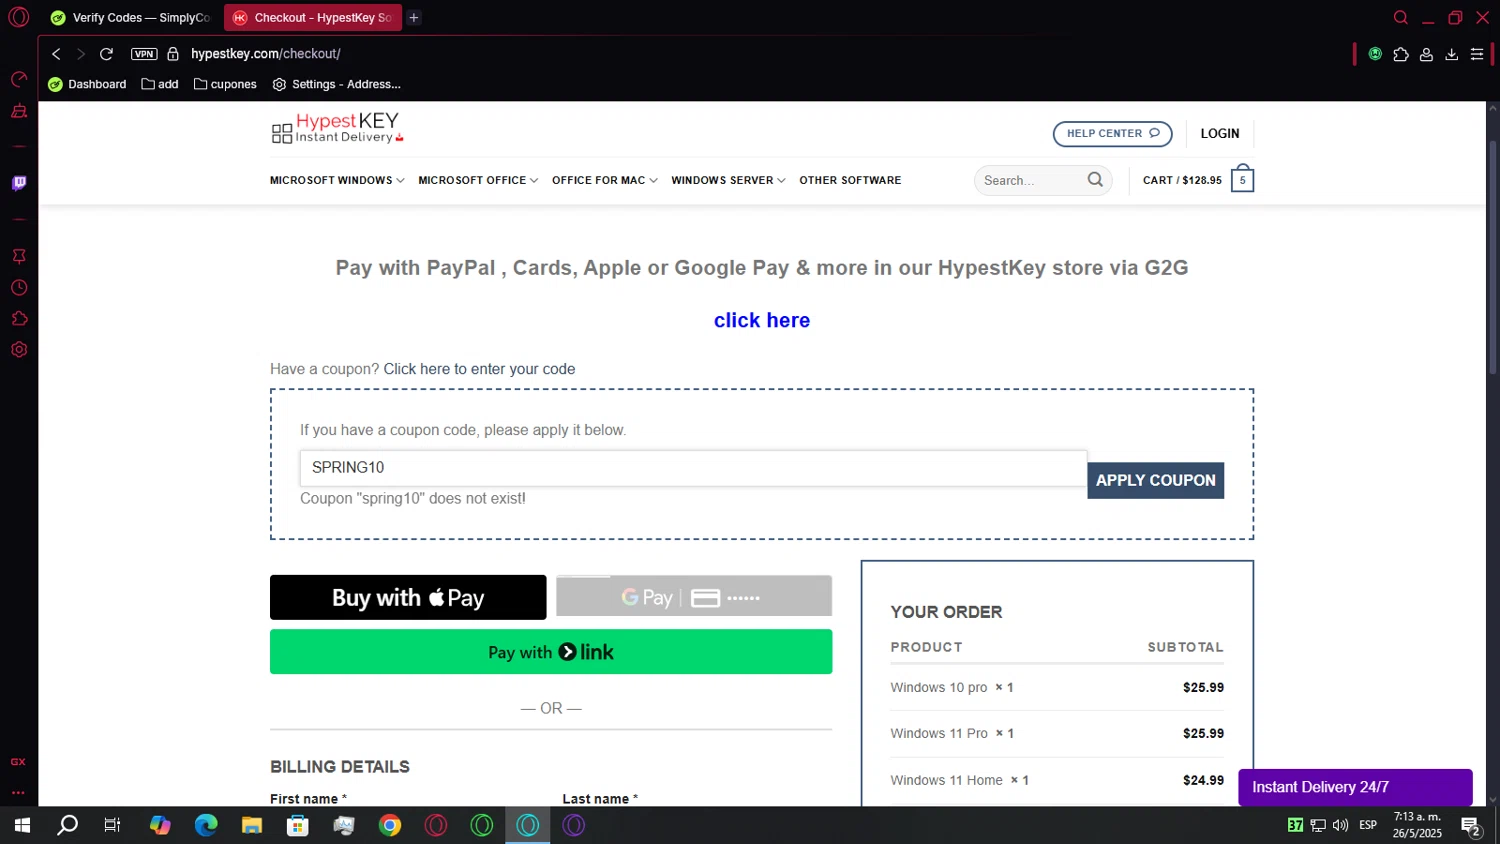Open History clock icon in sidebar

pos(19,288)
